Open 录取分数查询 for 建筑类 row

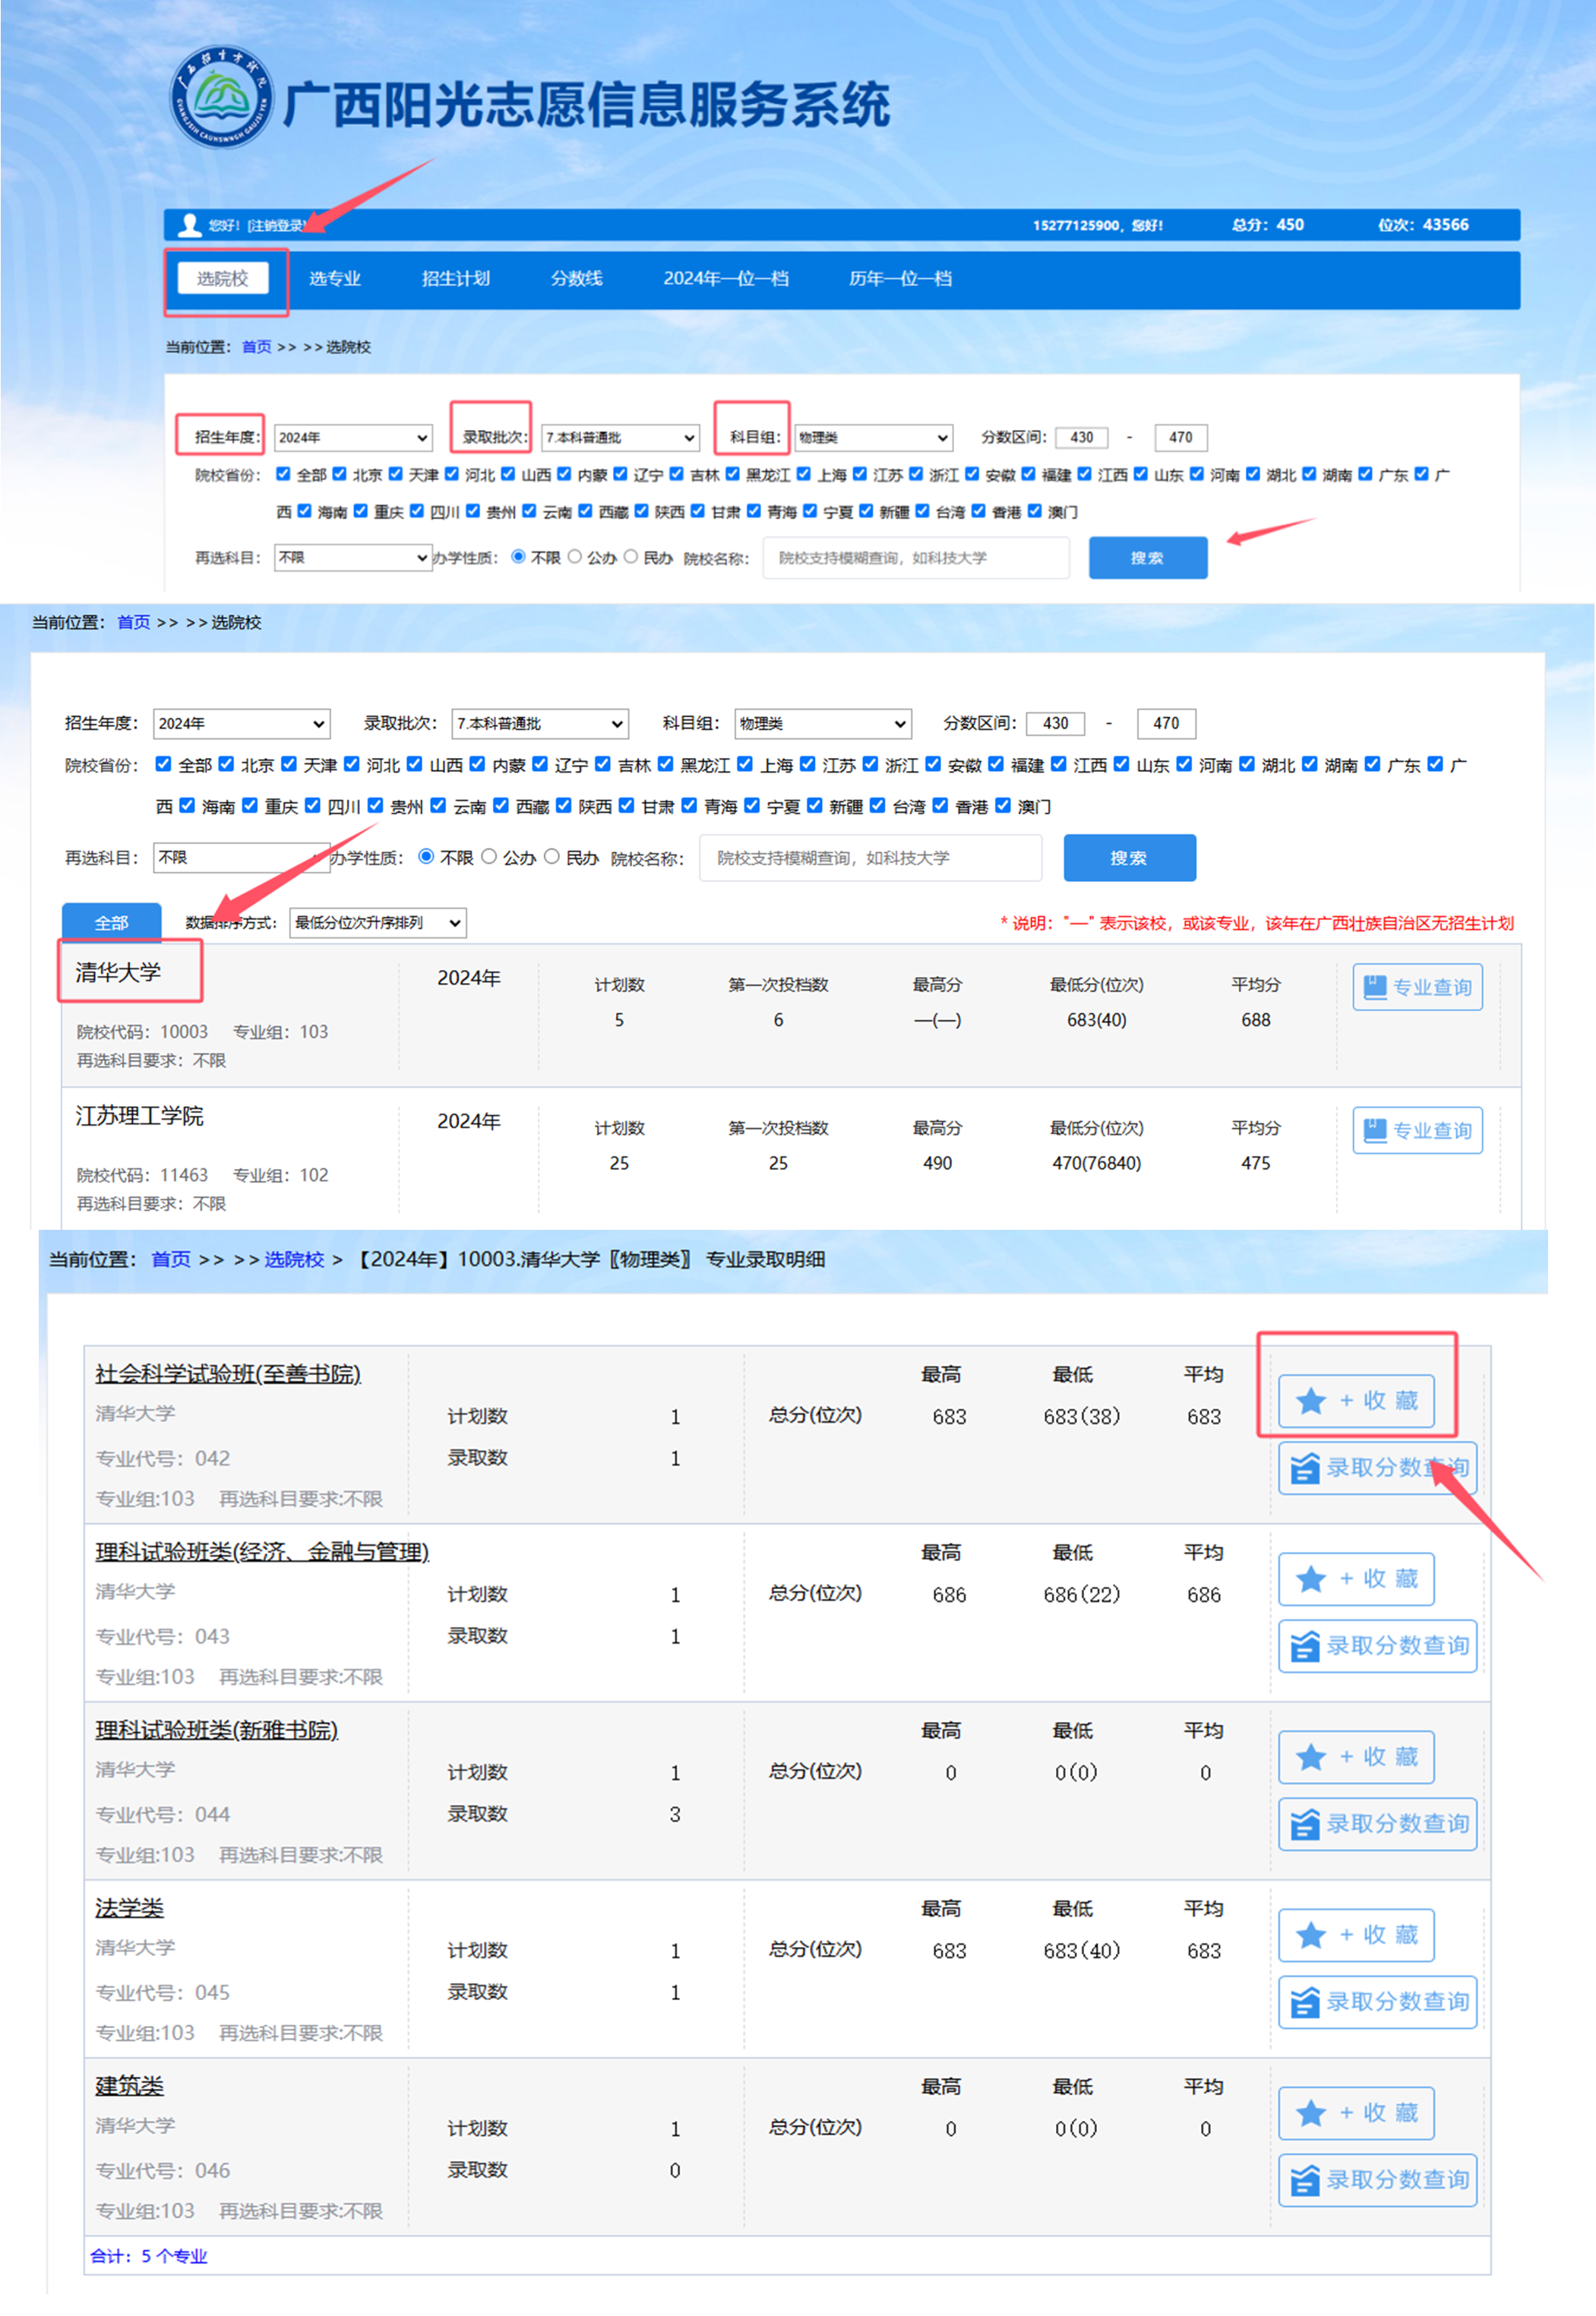tap(1378, 2179)
